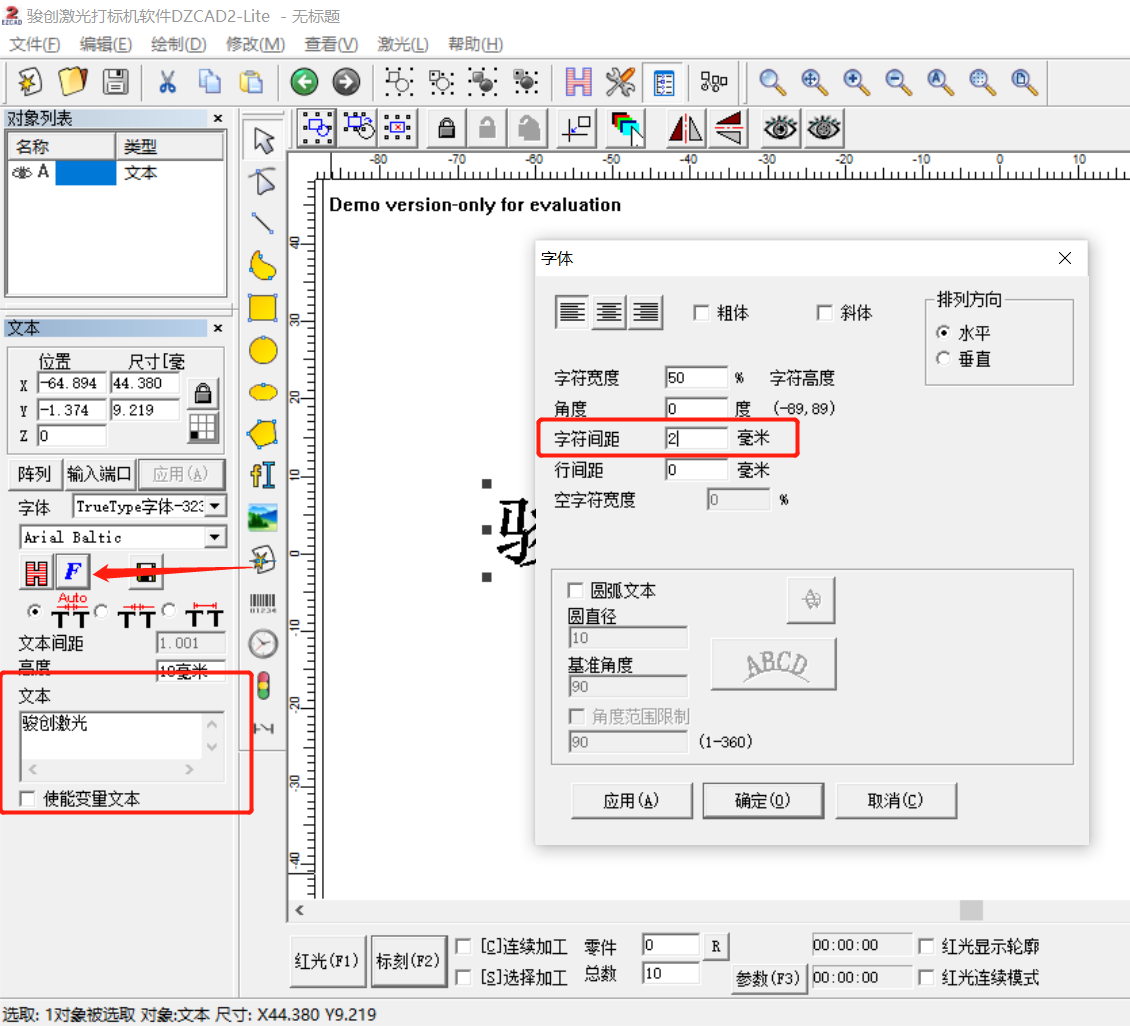1130x1026 pixels.
Task: Cut selection with scissors icon
Action: tap(167, 81)
